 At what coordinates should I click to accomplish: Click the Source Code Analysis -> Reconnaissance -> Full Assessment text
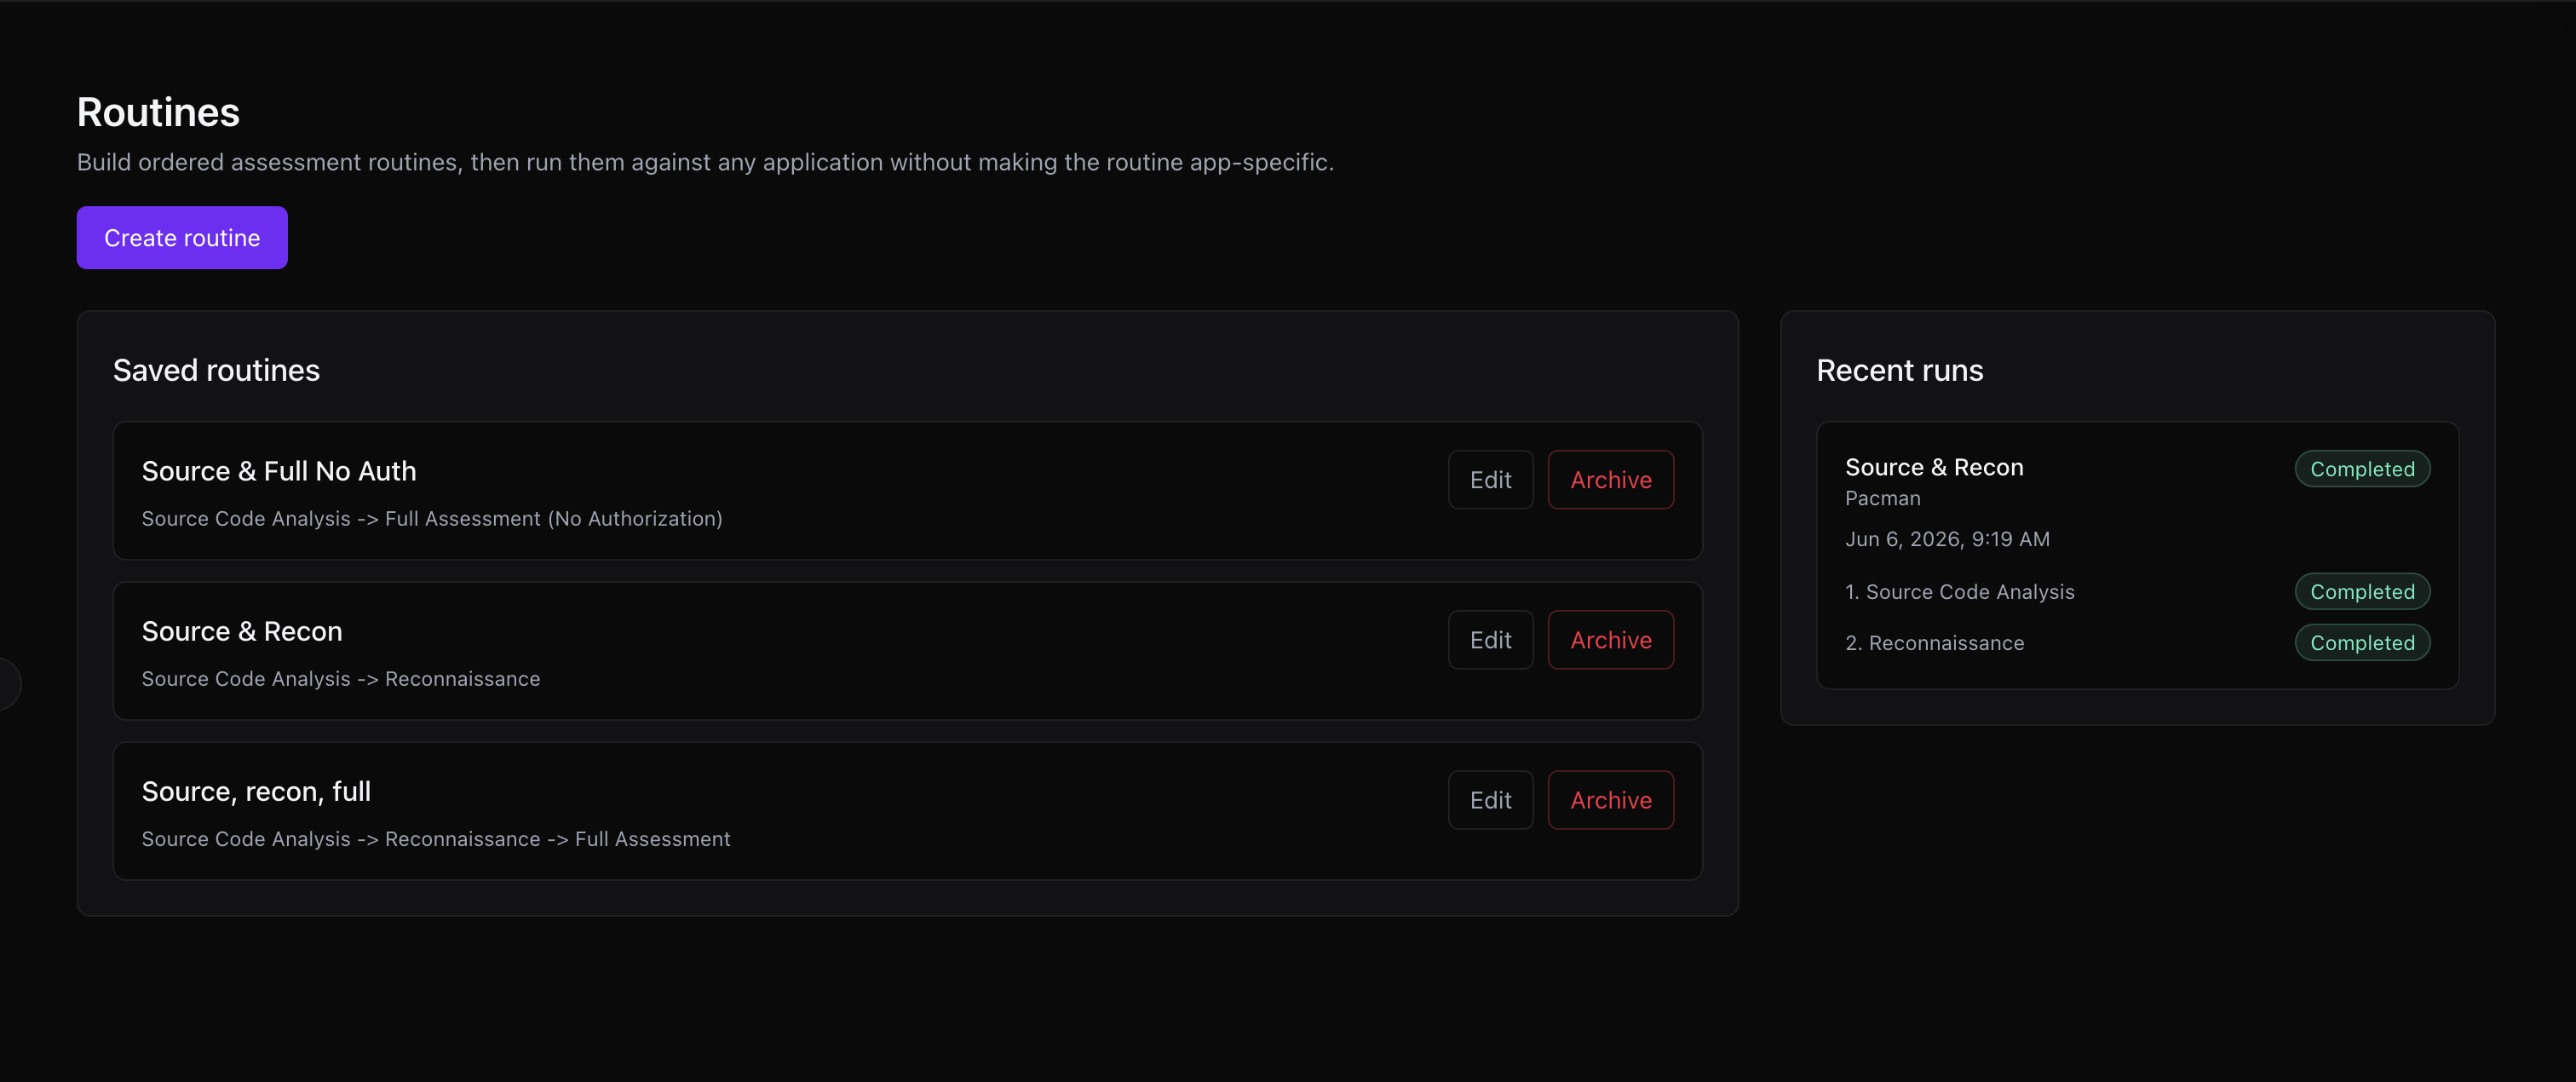click(x=436, y=839)
